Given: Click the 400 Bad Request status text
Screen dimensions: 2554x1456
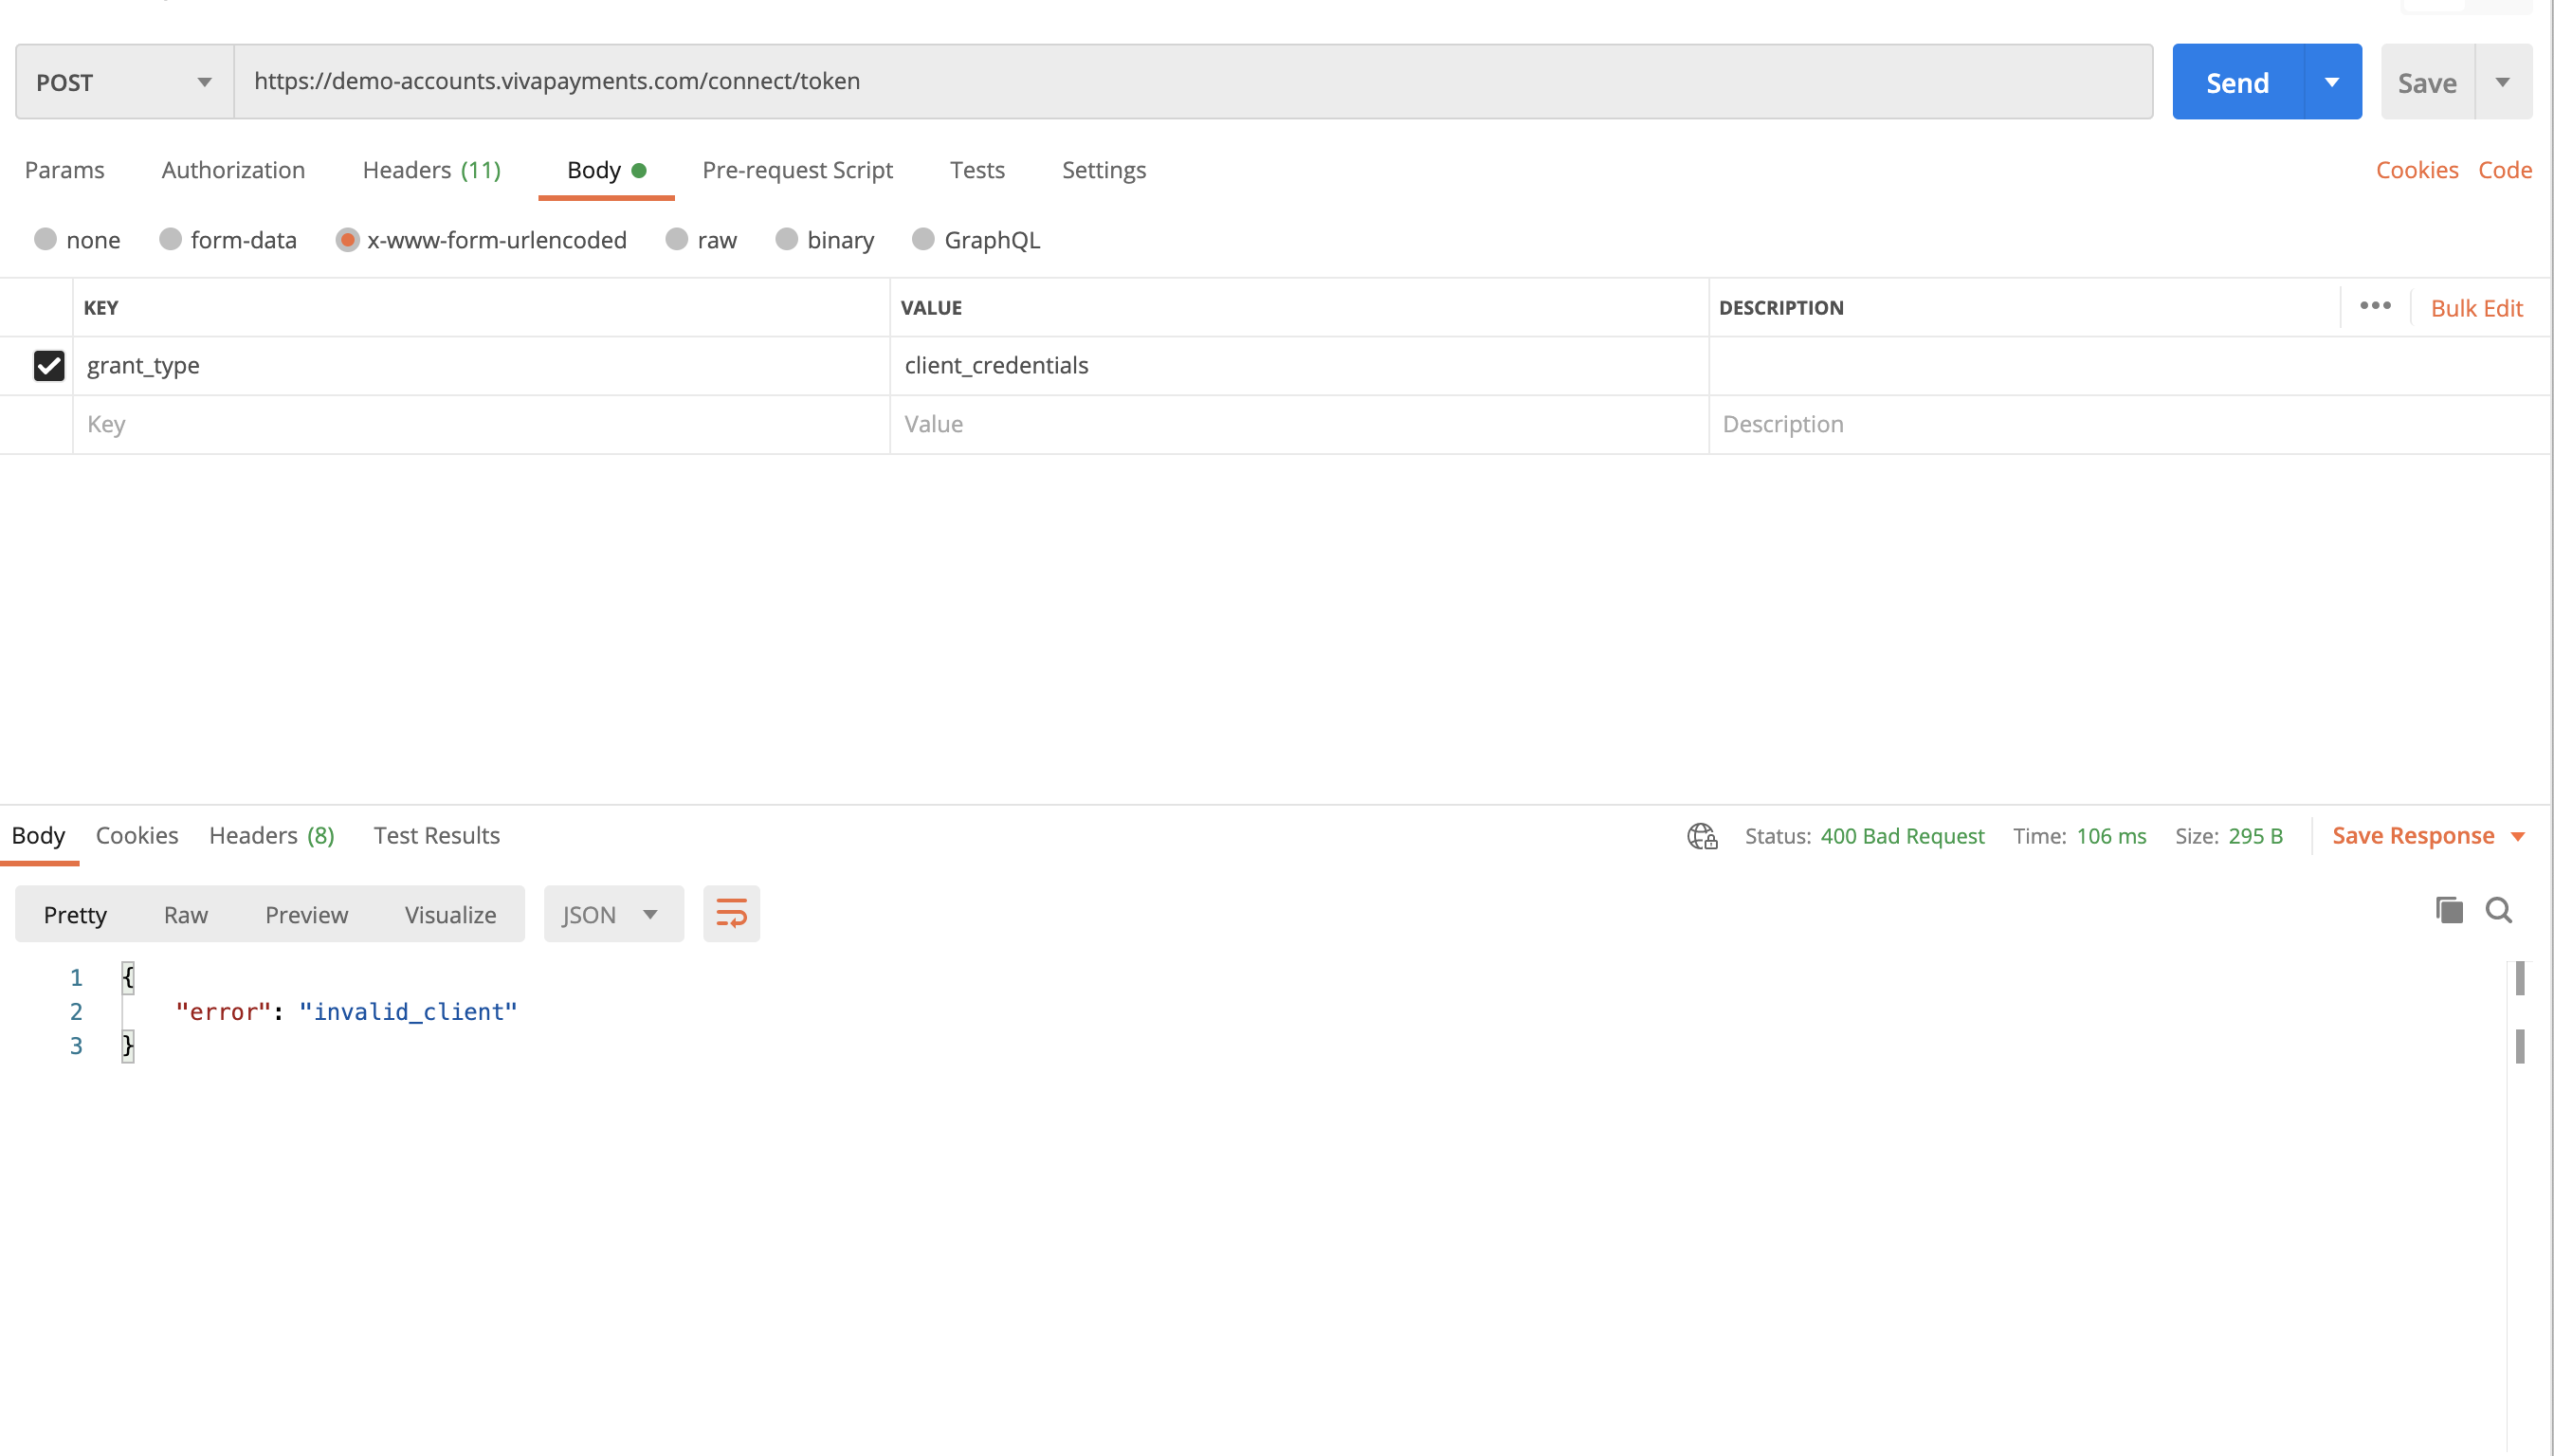Looking at the screenshot, I should coord(1902,836).
